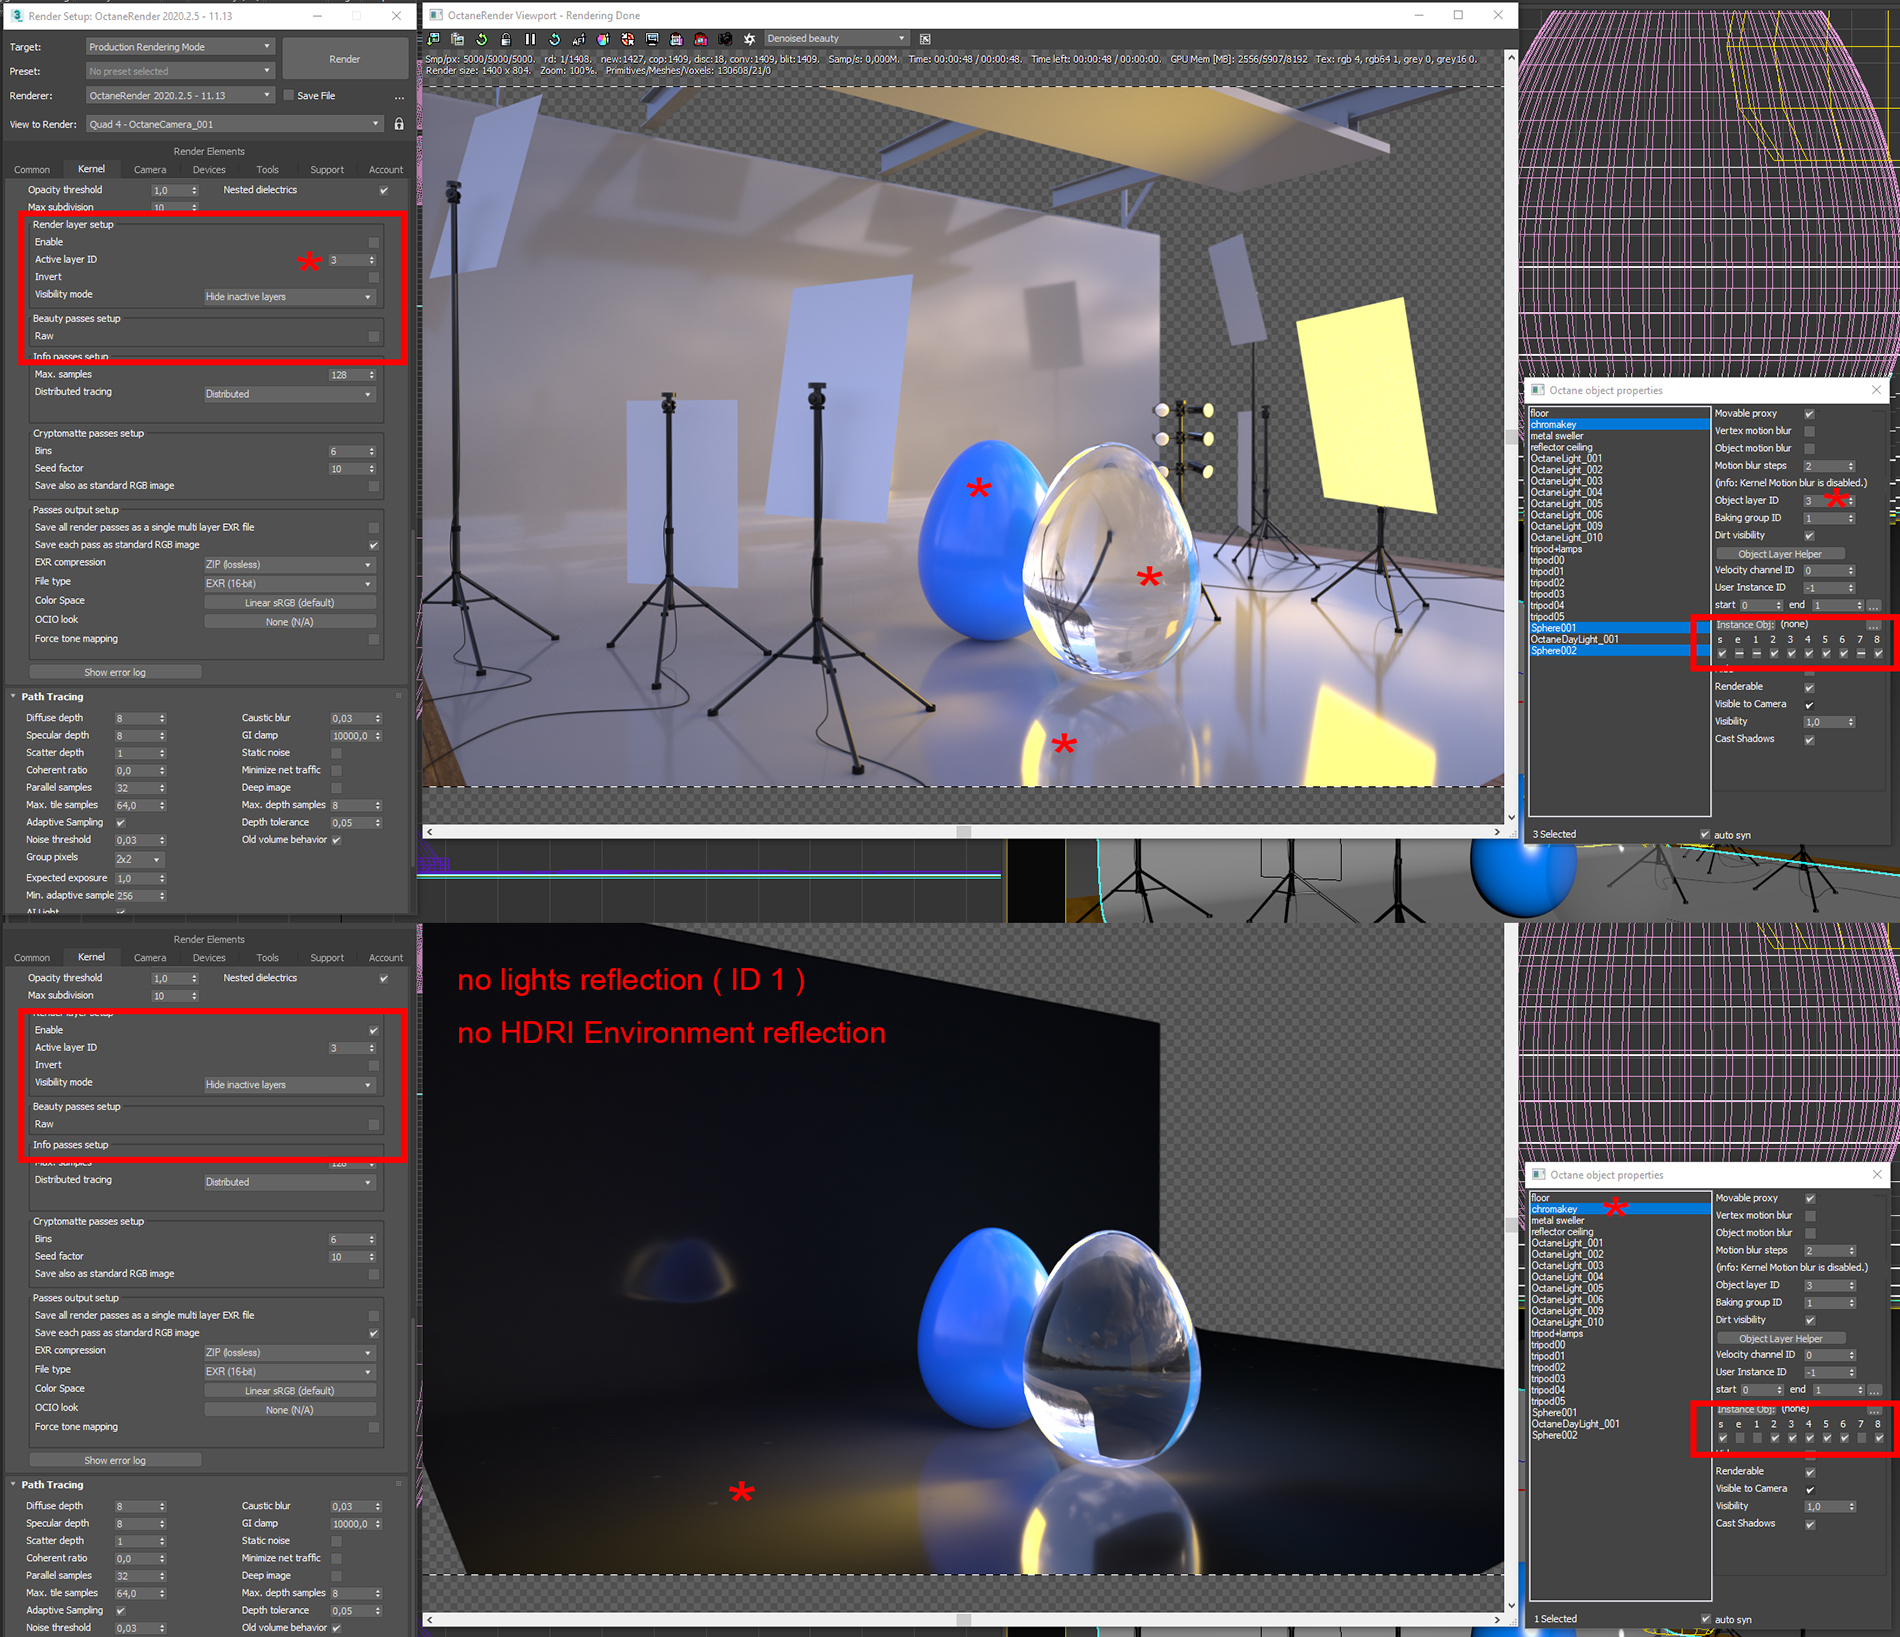Toggle the upper Nested dielectrics checkbox

coord(384,190)
